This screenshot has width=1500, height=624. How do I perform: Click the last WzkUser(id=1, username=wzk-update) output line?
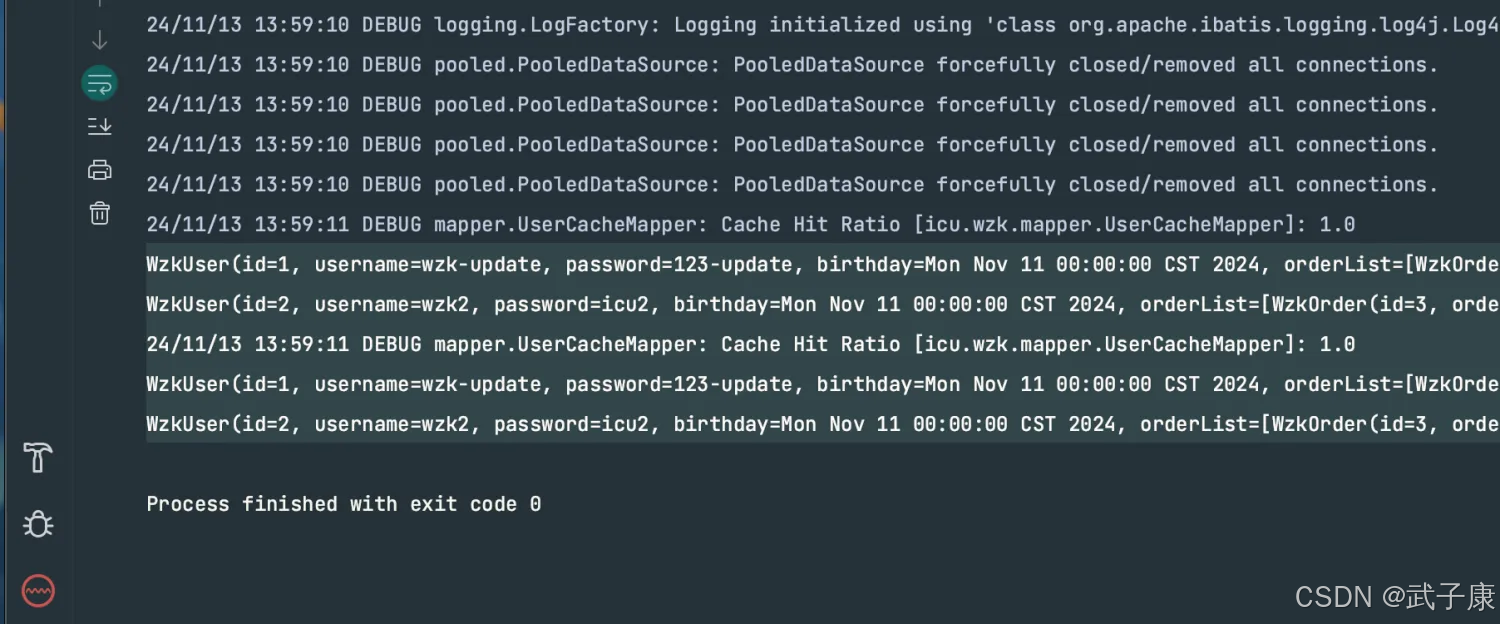tap(823, 385)
